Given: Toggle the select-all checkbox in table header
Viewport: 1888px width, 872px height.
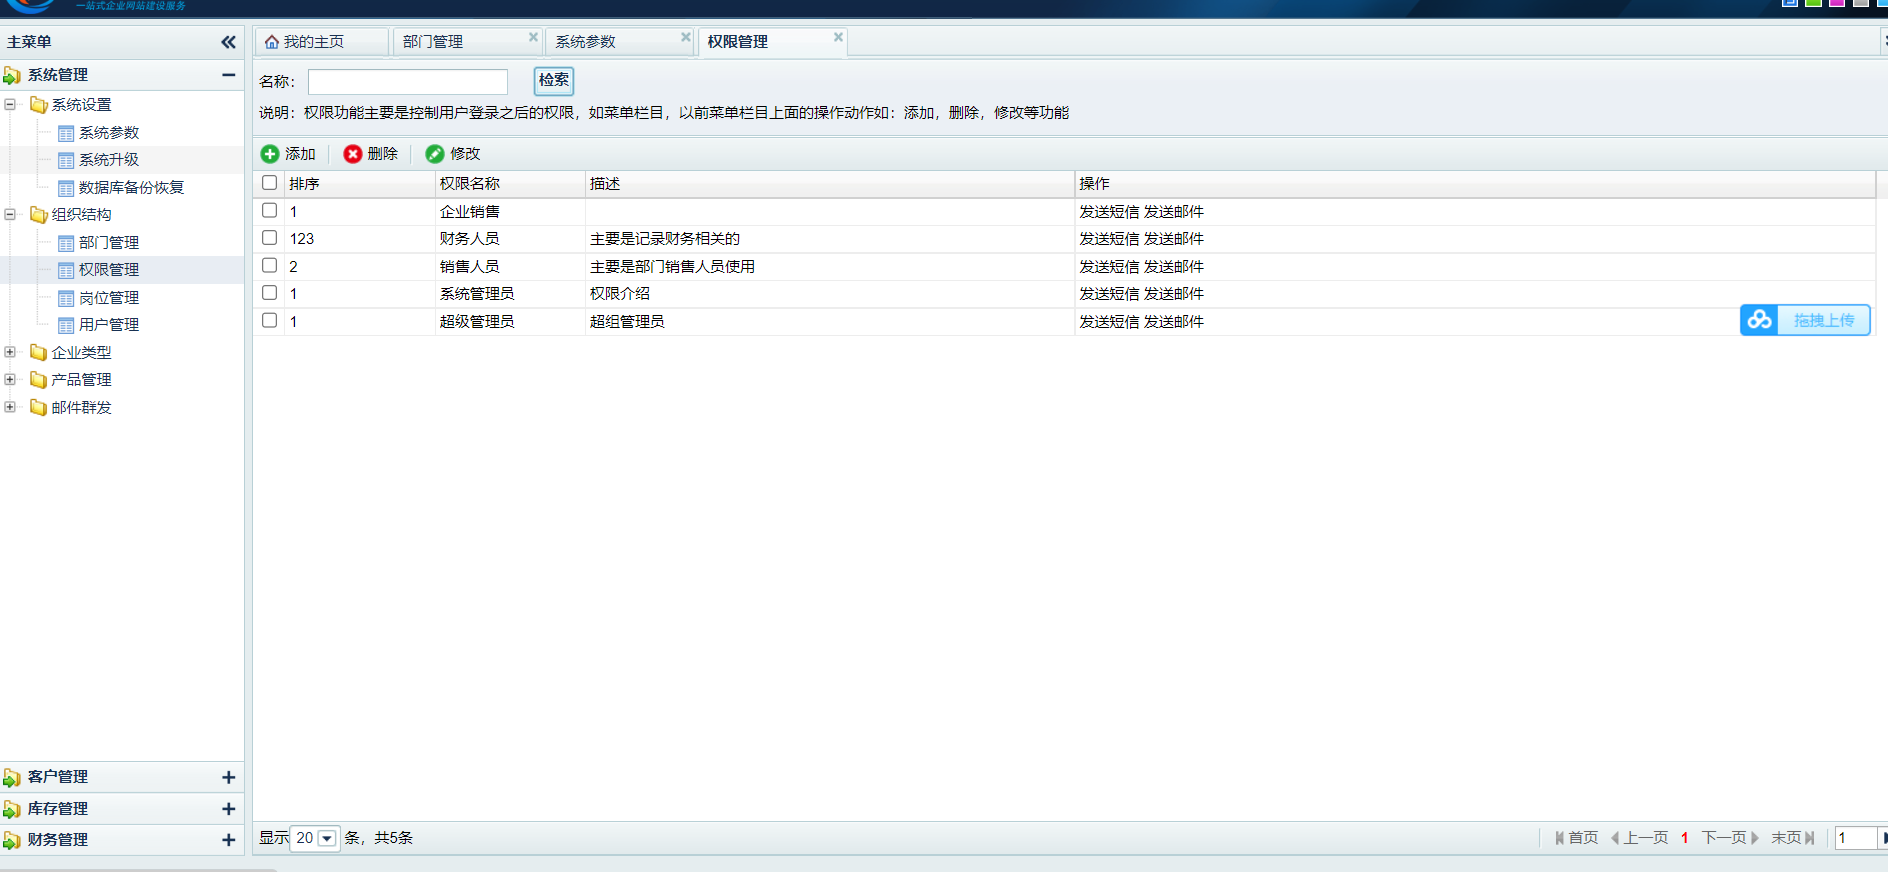Looking at the screenshot, I should coord(269,183).
